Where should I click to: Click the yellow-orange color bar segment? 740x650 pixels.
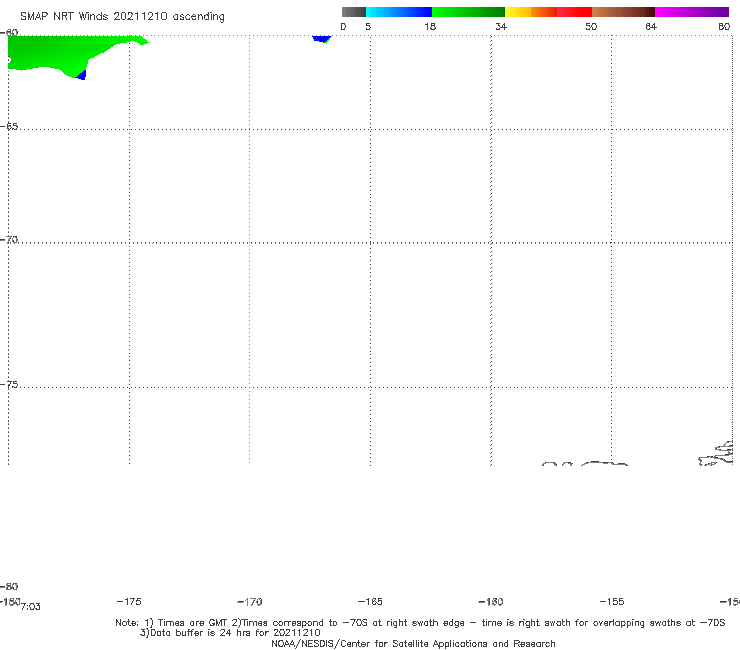[x=530, y=12]
